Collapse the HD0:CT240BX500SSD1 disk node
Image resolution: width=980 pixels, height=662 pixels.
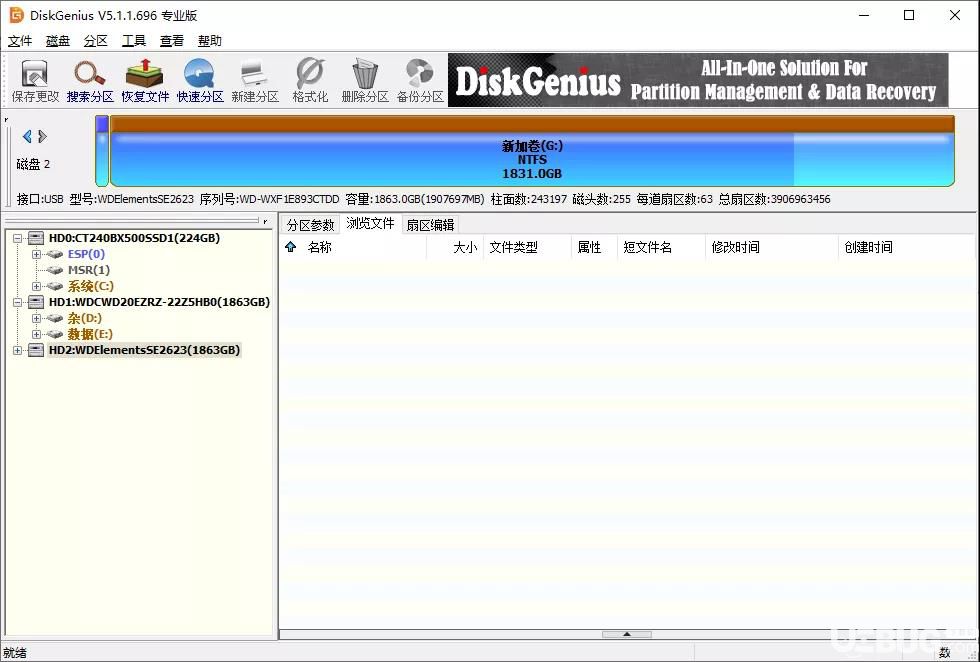click(x=18, y=238)
